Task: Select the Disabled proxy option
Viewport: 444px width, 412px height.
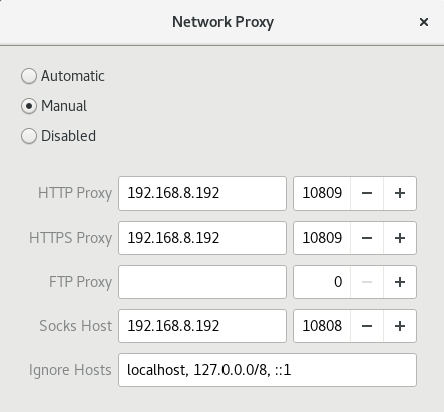Action: (29, 136)
